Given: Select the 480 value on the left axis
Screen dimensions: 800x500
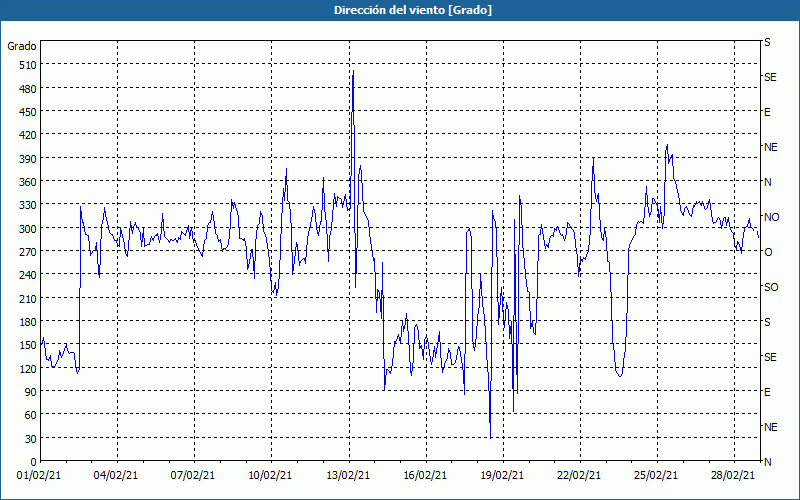Looking at the screenshot, I should [28, 89].
